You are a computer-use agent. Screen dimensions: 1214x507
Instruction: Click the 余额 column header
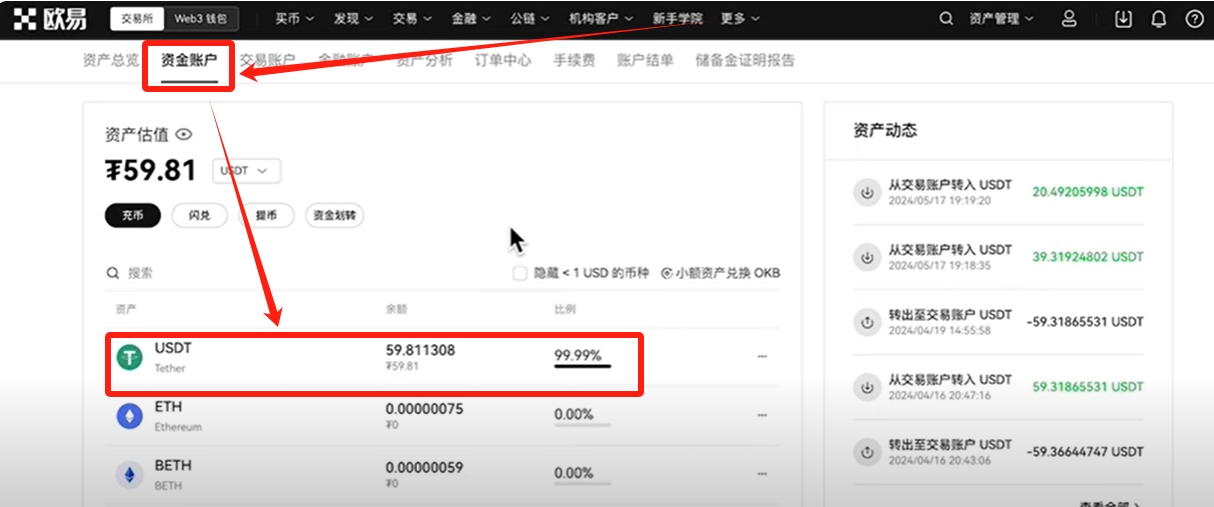point(396,310)
